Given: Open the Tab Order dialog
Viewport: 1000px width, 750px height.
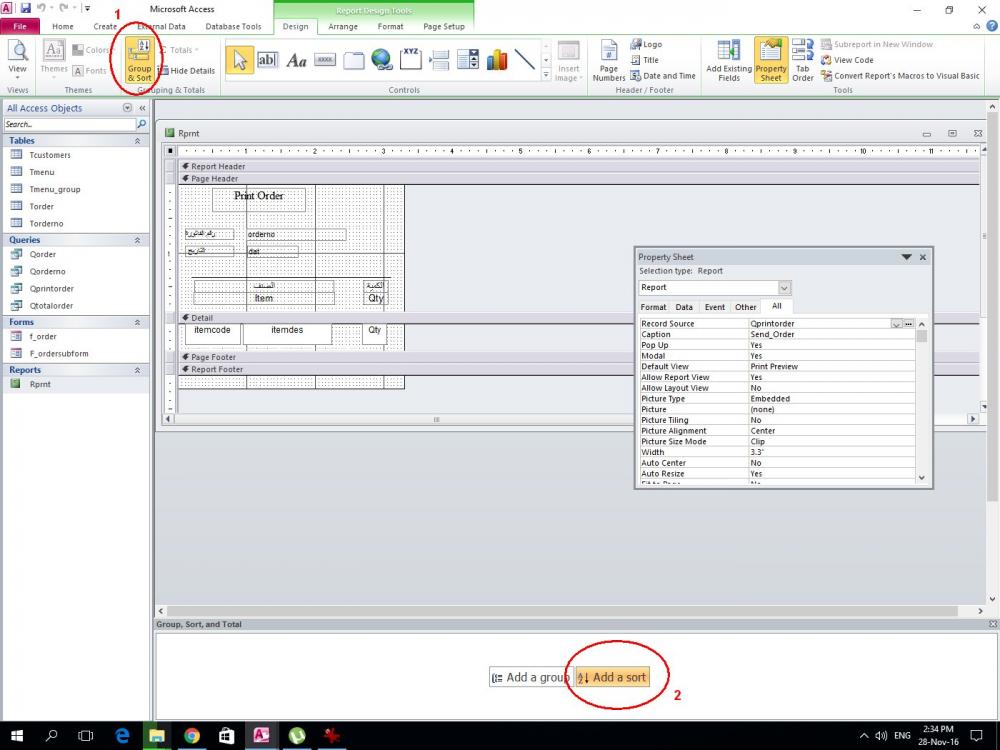Looking at the screenshot, I should click(802, 61).
